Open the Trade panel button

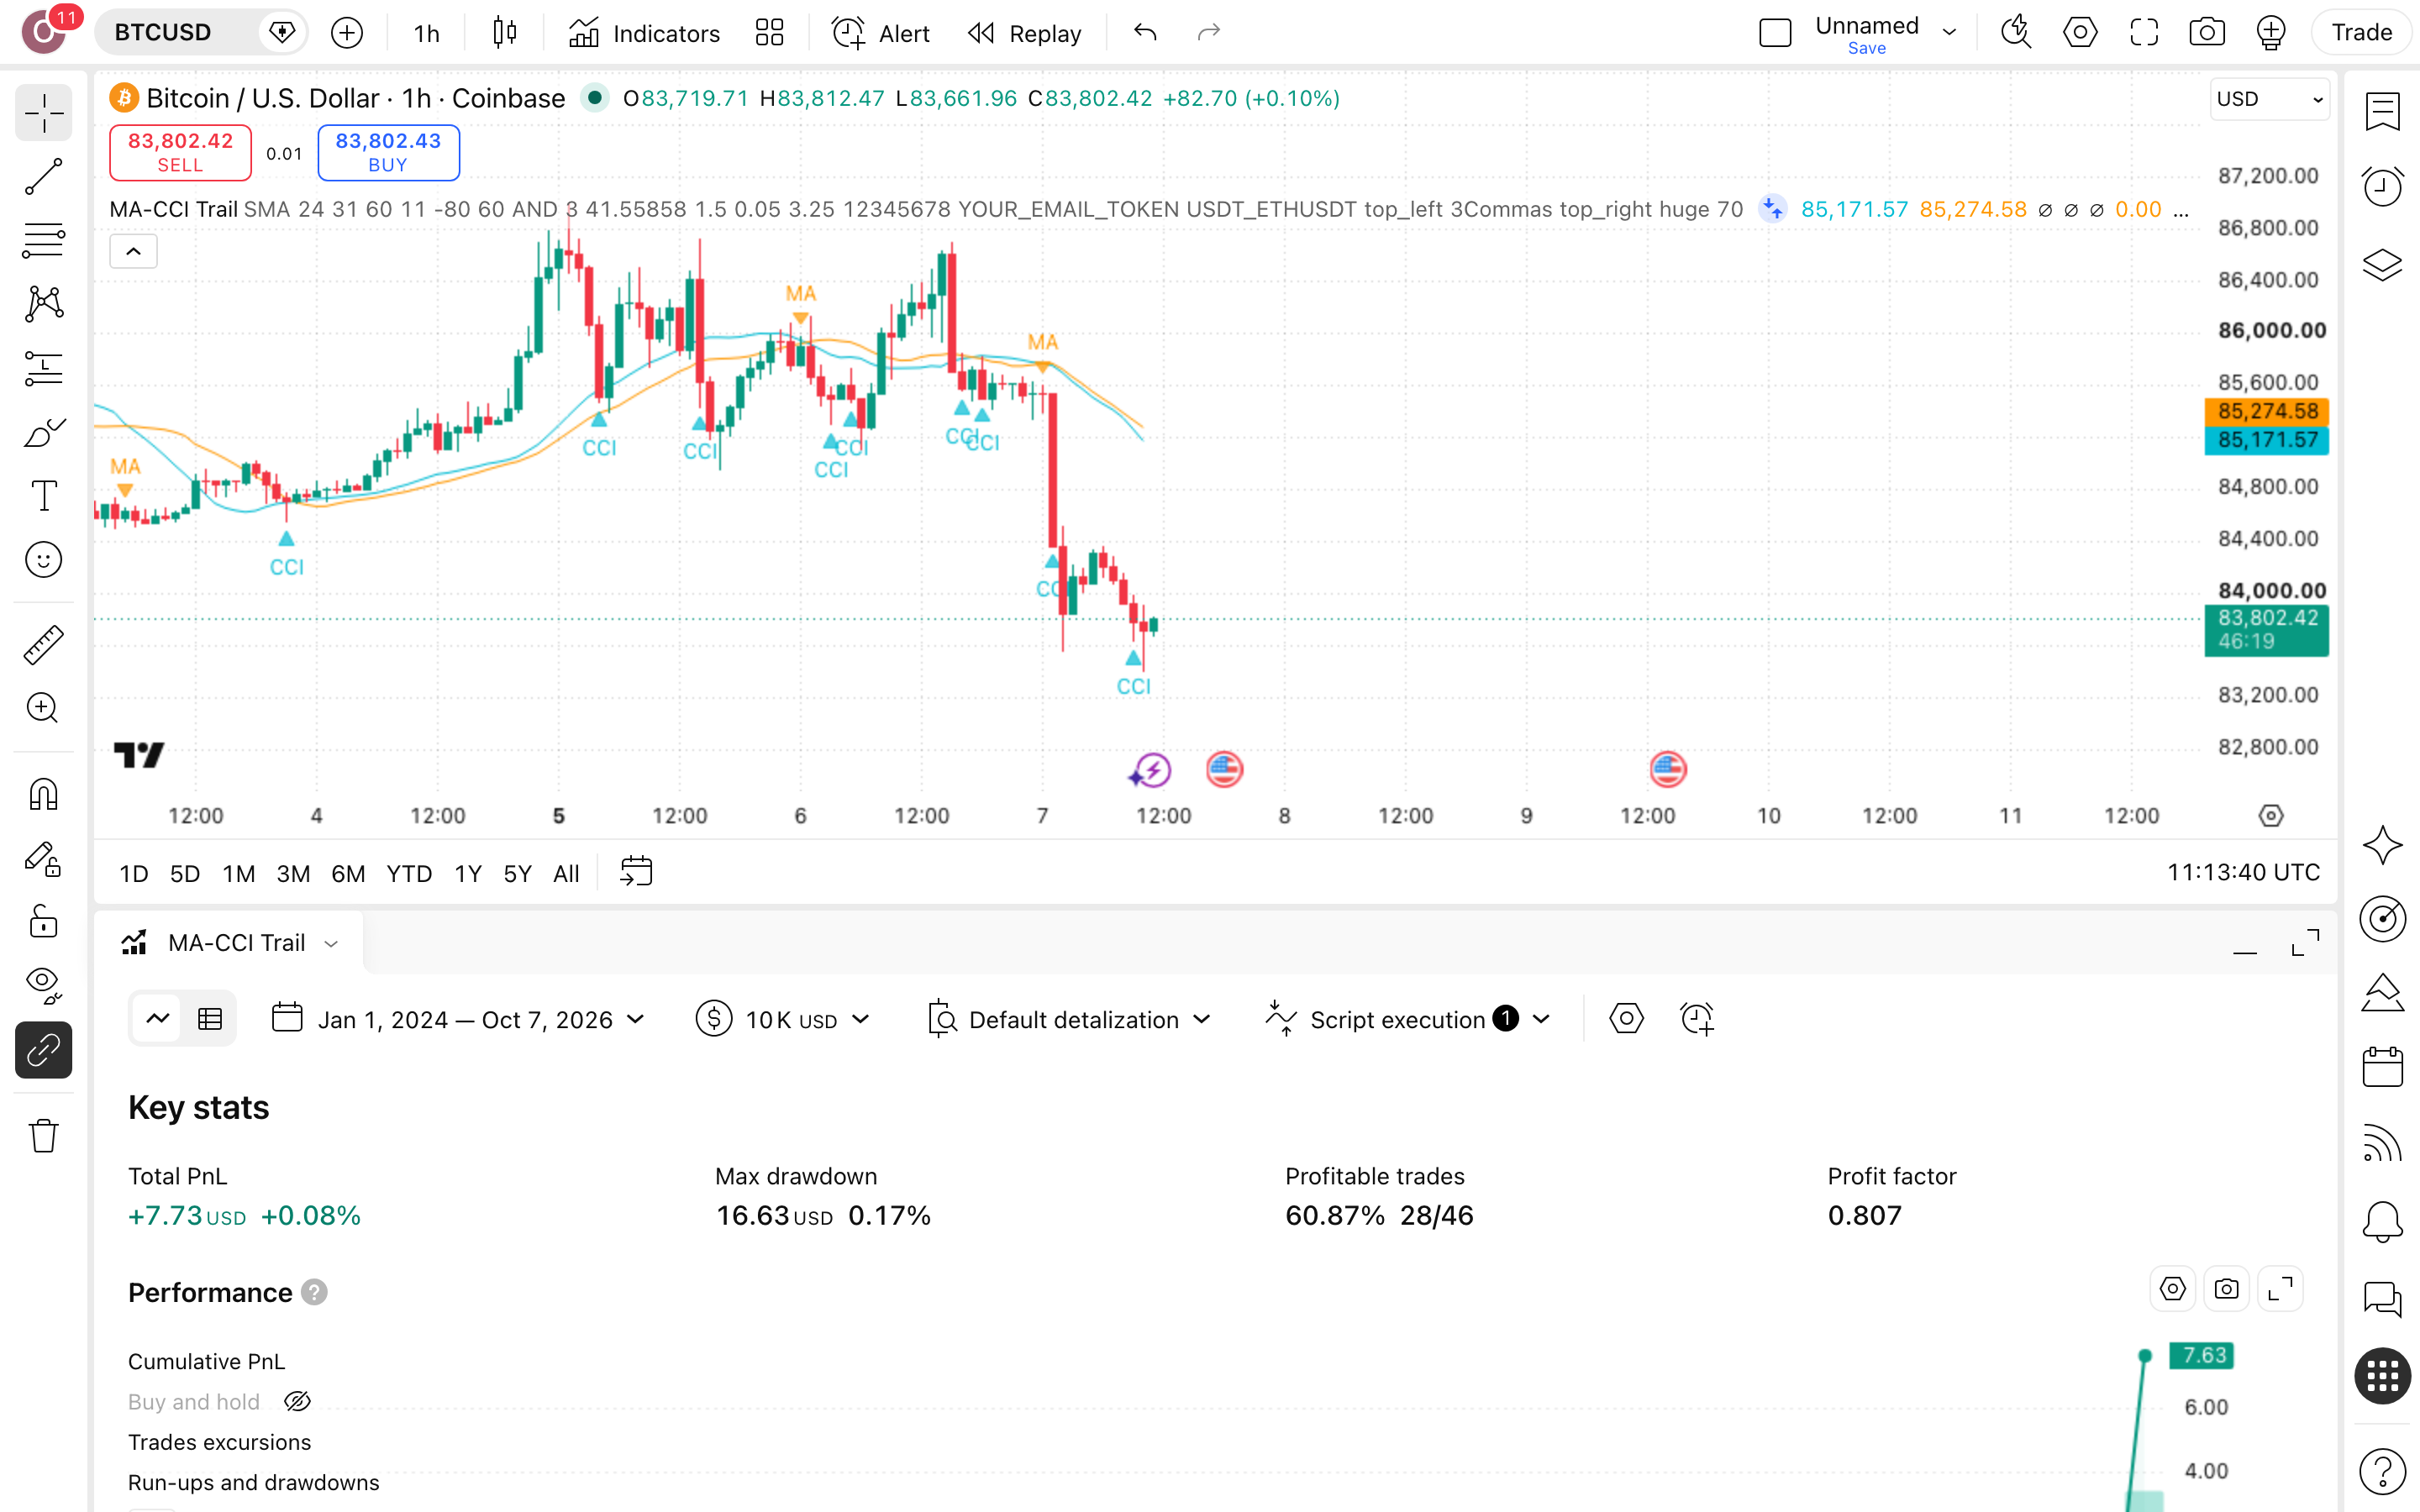pos(2361,33)
